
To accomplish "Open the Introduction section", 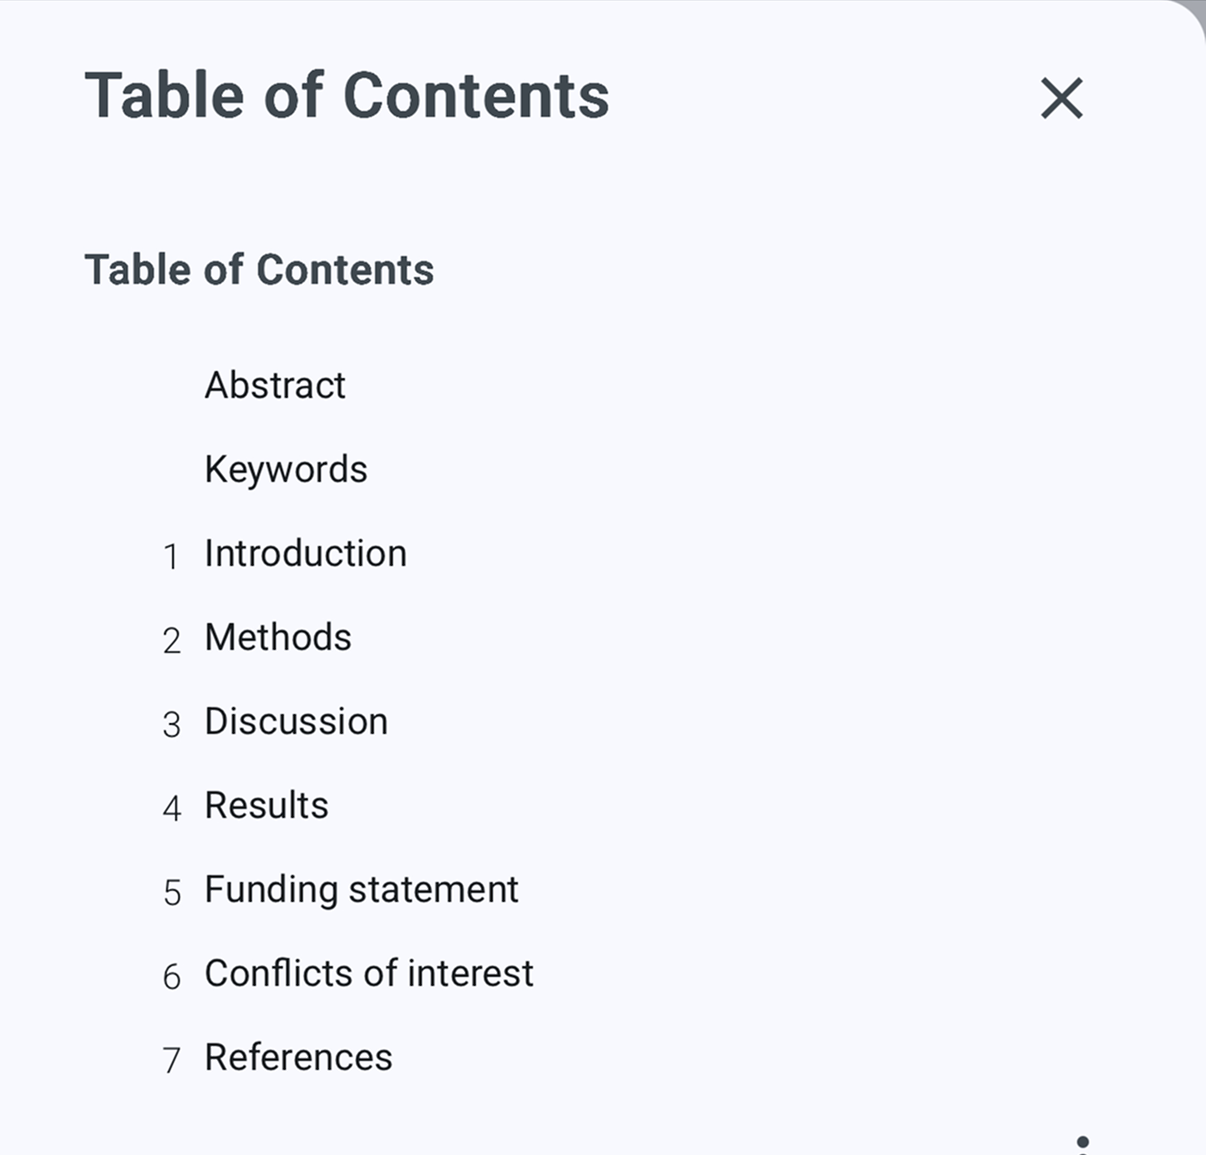I will point(305,553).
